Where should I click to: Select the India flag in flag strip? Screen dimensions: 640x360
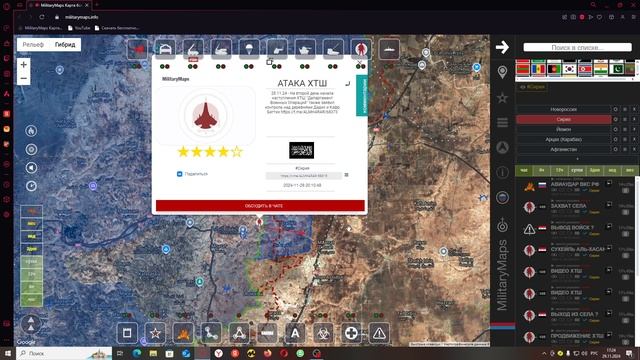(x=601, y=69)
